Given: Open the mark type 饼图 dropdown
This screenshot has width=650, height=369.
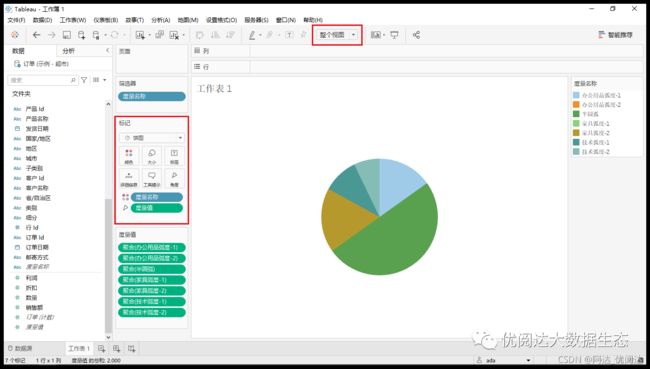Looking at the screenshot, I should [x=152, y=138].
